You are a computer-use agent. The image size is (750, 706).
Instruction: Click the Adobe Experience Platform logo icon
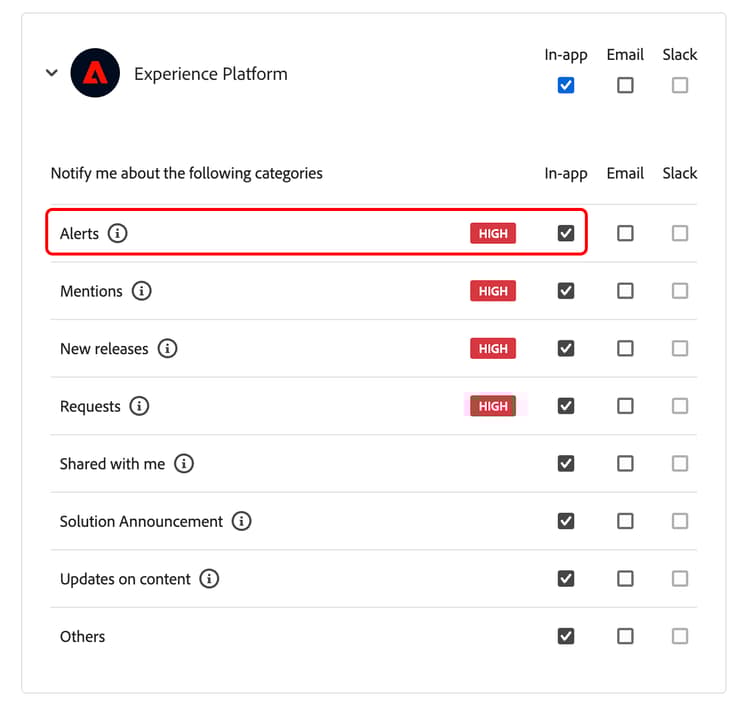point(95,73)
